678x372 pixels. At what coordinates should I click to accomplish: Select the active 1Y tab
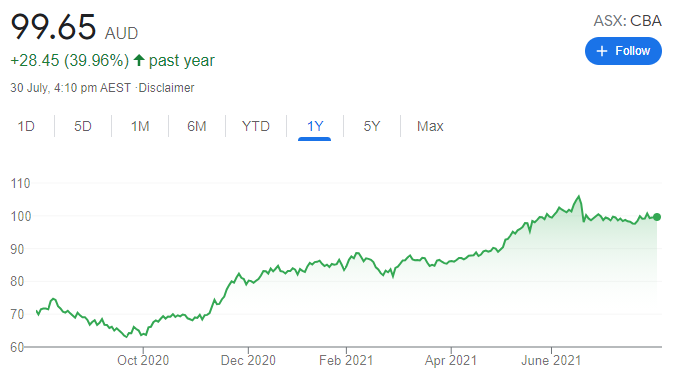point(315,126)
